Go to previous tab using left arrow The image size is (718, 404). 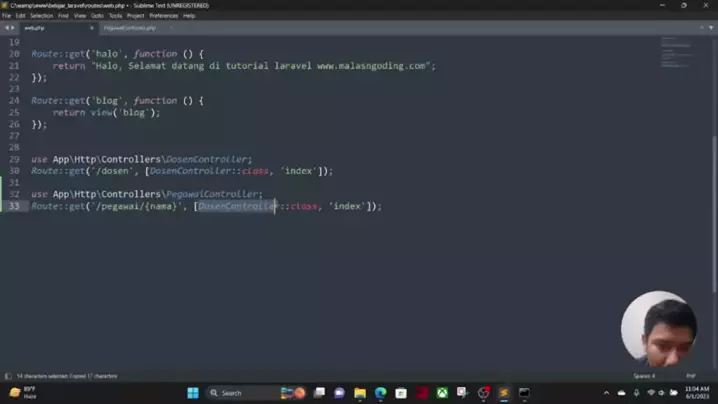(x=6, y=28)
